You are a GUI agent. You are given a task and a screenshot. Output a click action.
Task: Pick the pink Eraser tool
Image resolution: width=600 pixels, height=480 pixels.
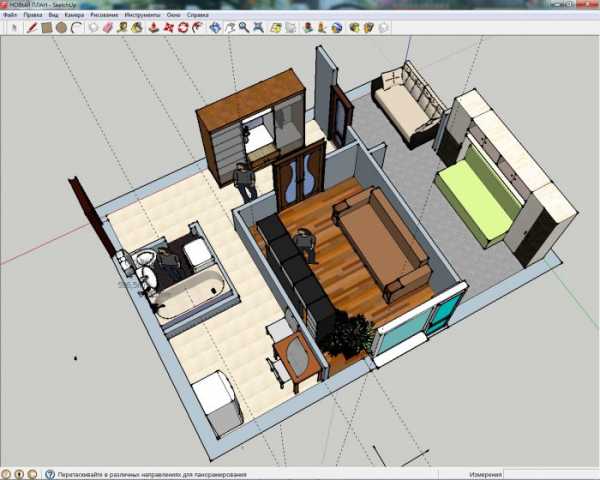(107, 28)
